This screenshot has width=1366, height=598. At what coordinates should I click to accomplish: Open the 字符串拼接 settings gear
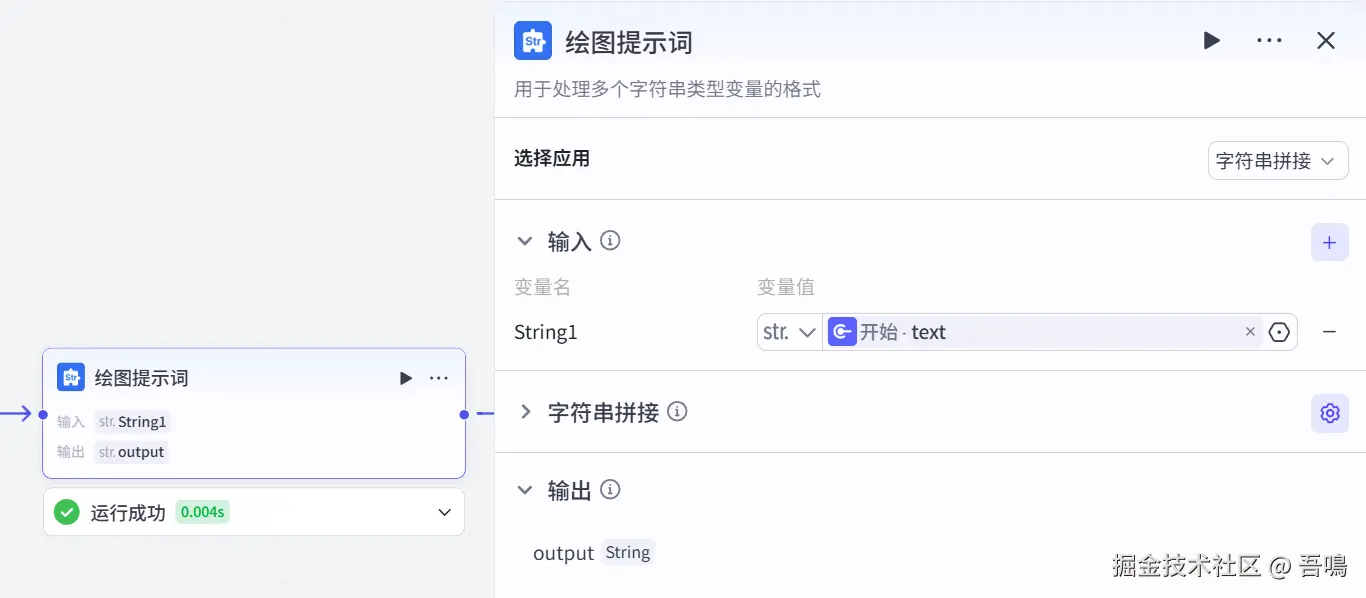tap(1329, 413)
